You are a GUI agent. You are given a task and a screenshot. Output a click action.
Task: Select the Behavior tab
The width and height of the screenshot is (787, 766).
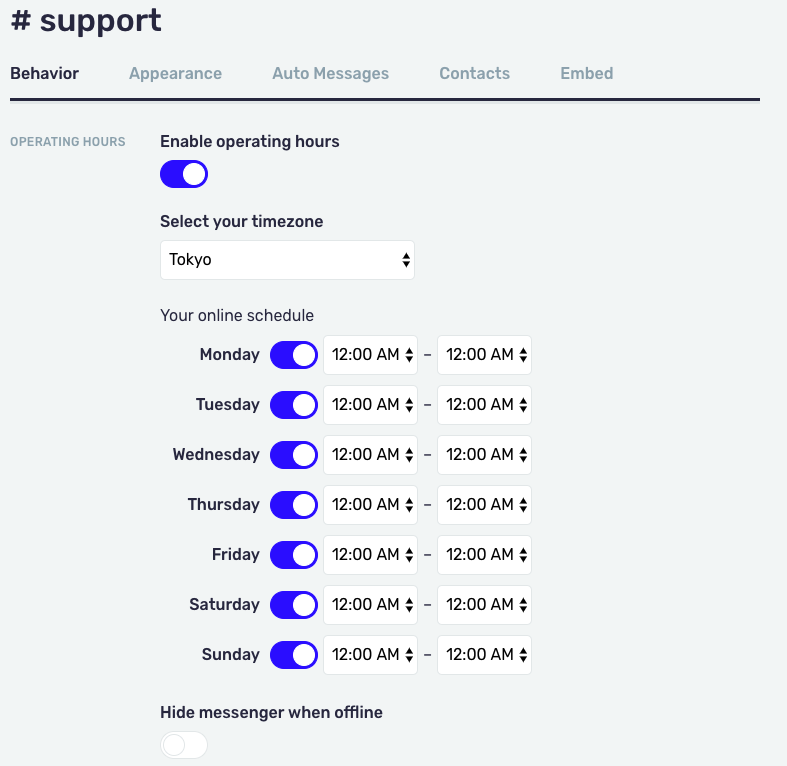click(44, 73)
